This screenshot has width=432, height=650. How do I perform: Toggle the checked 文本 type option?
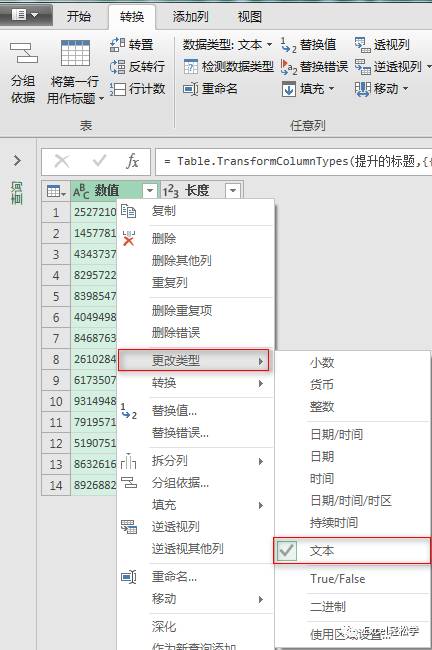pos(352,551)
